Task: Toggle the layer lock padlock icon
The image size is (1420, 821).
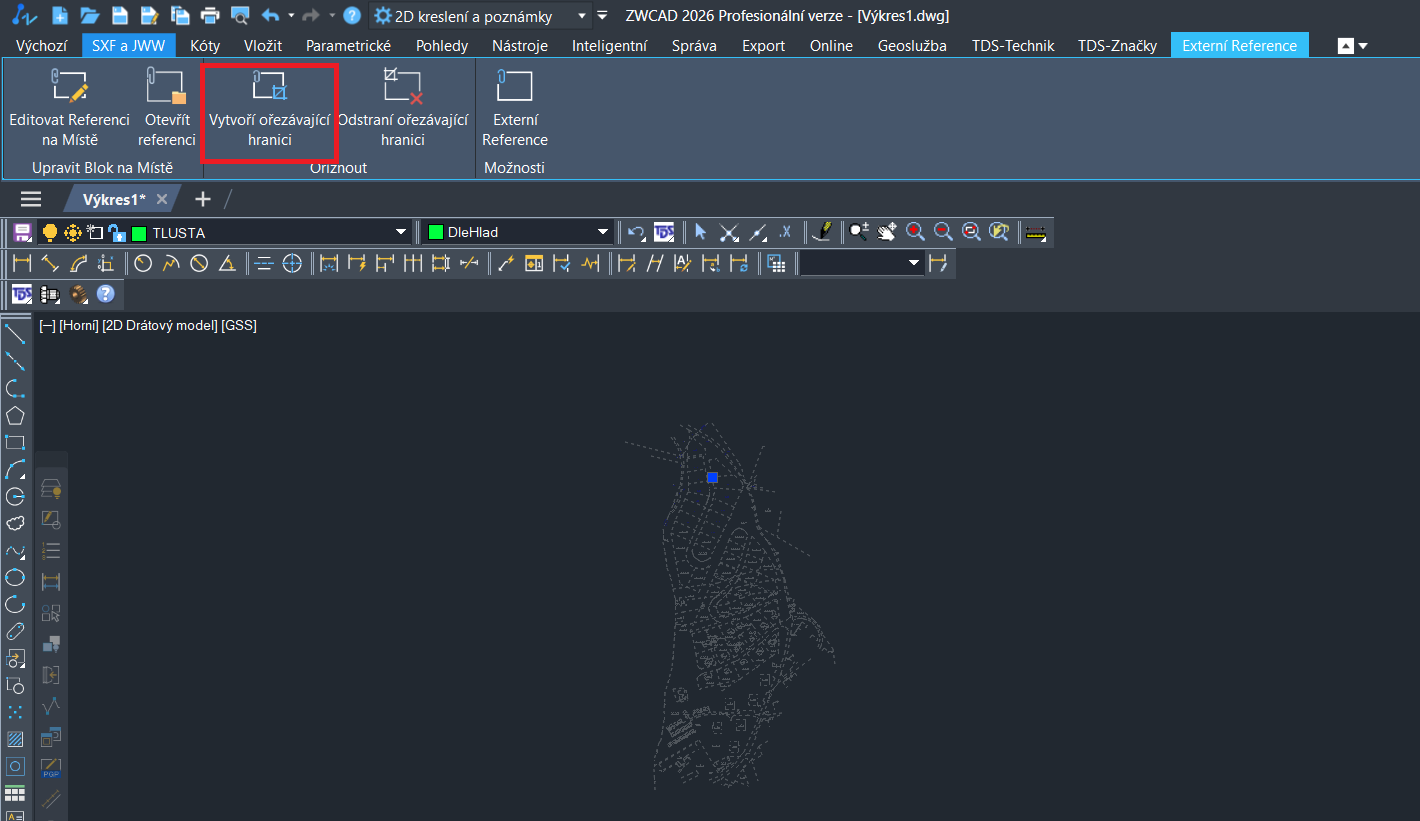Action: [x=117, y=233]
